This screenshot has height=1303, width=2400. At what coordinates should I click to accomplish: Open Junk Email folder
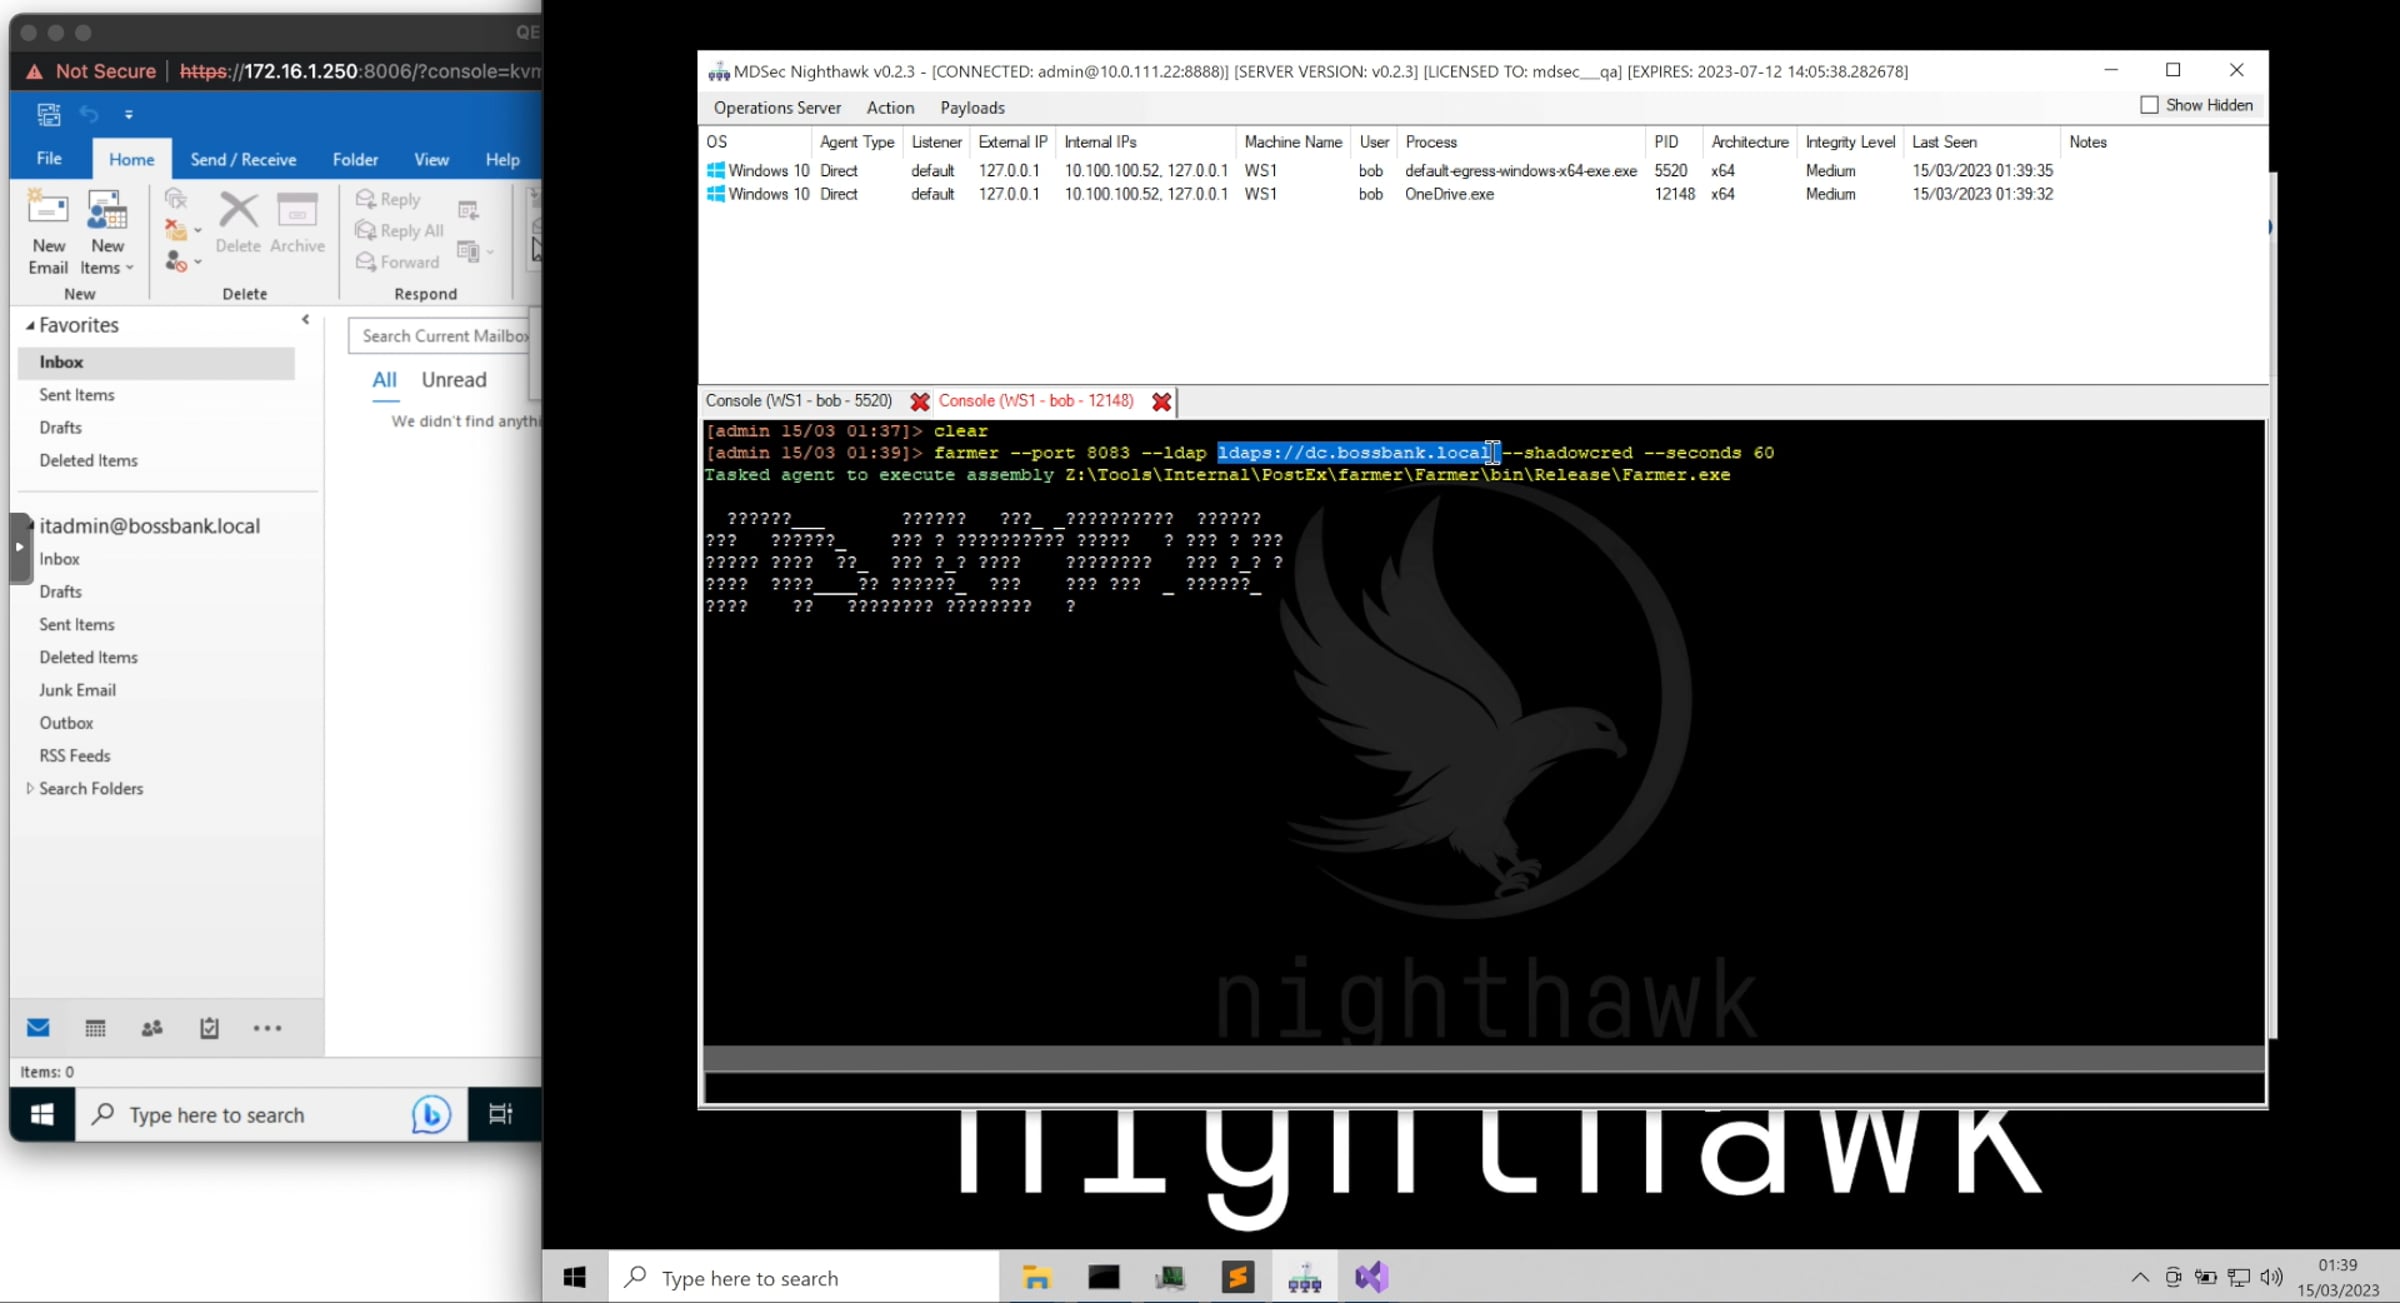[77, 690]
